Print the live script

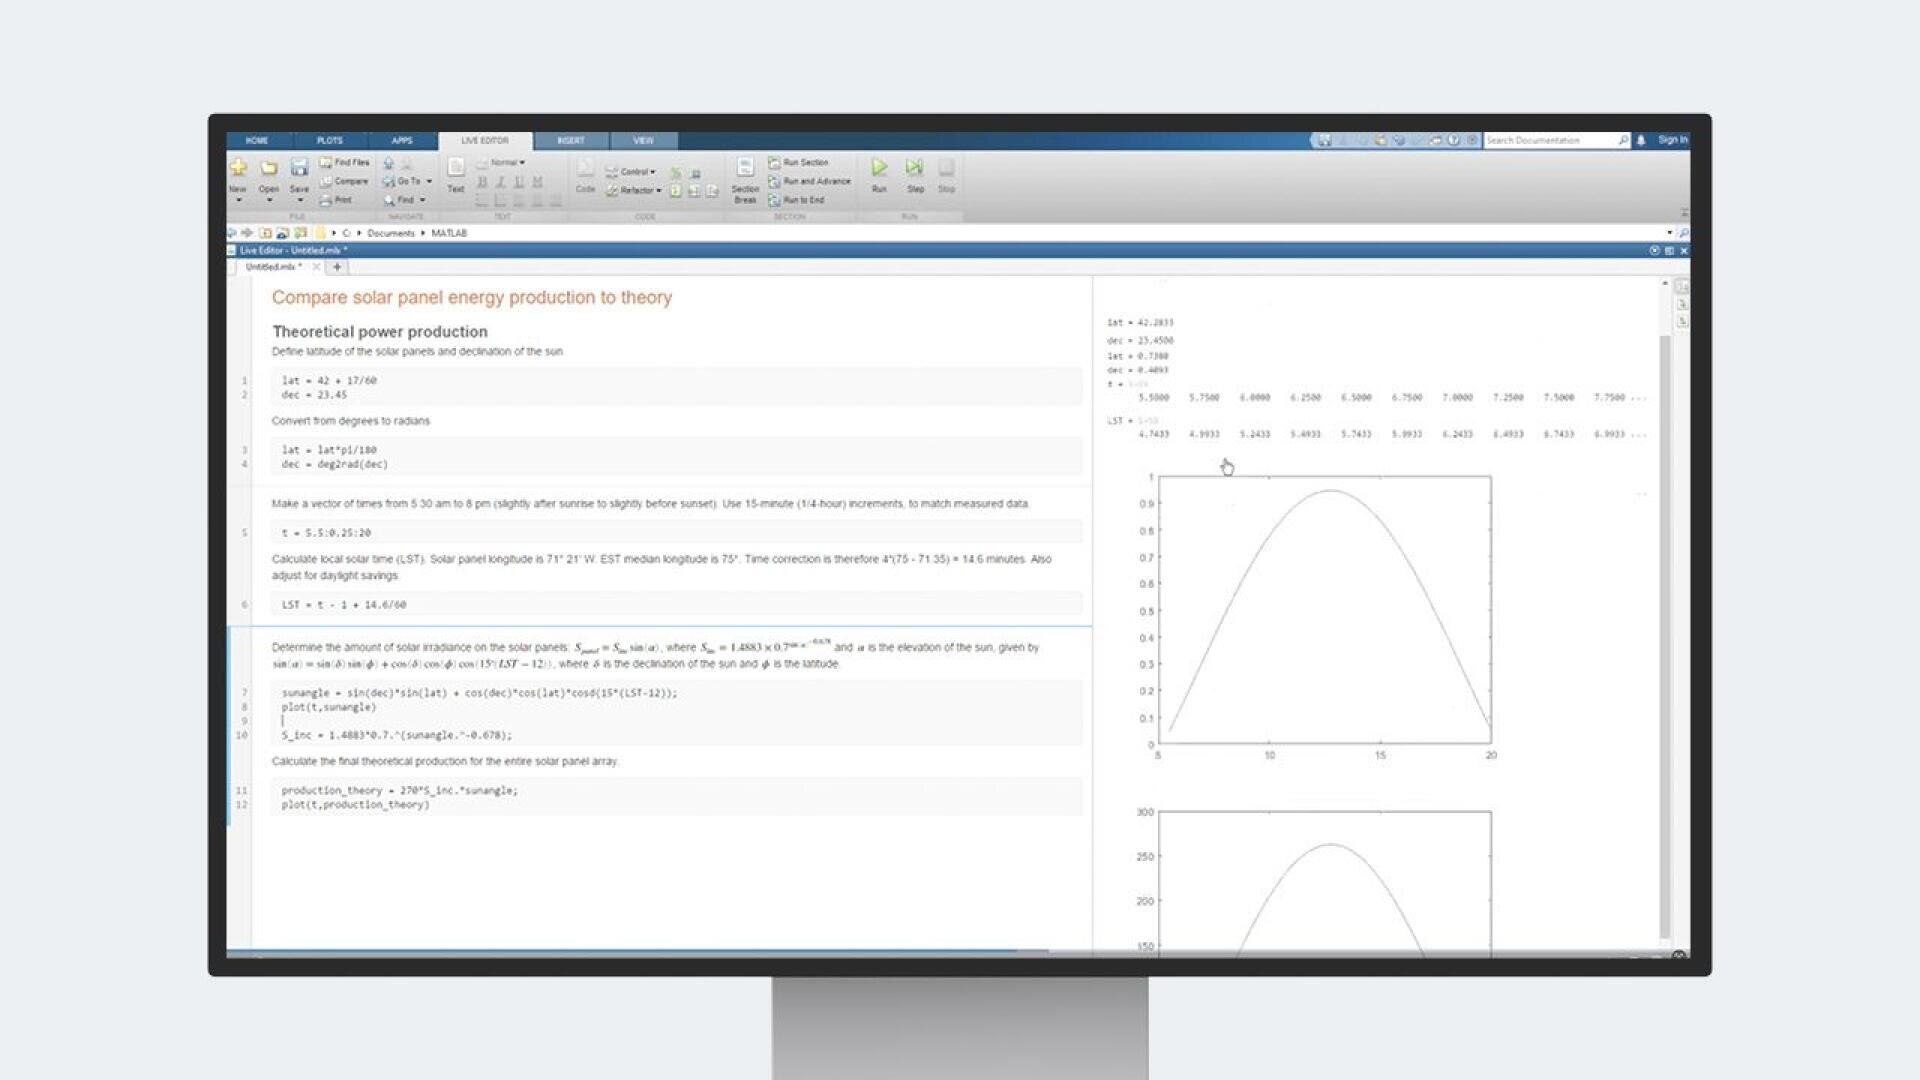[x=340, y=200]
